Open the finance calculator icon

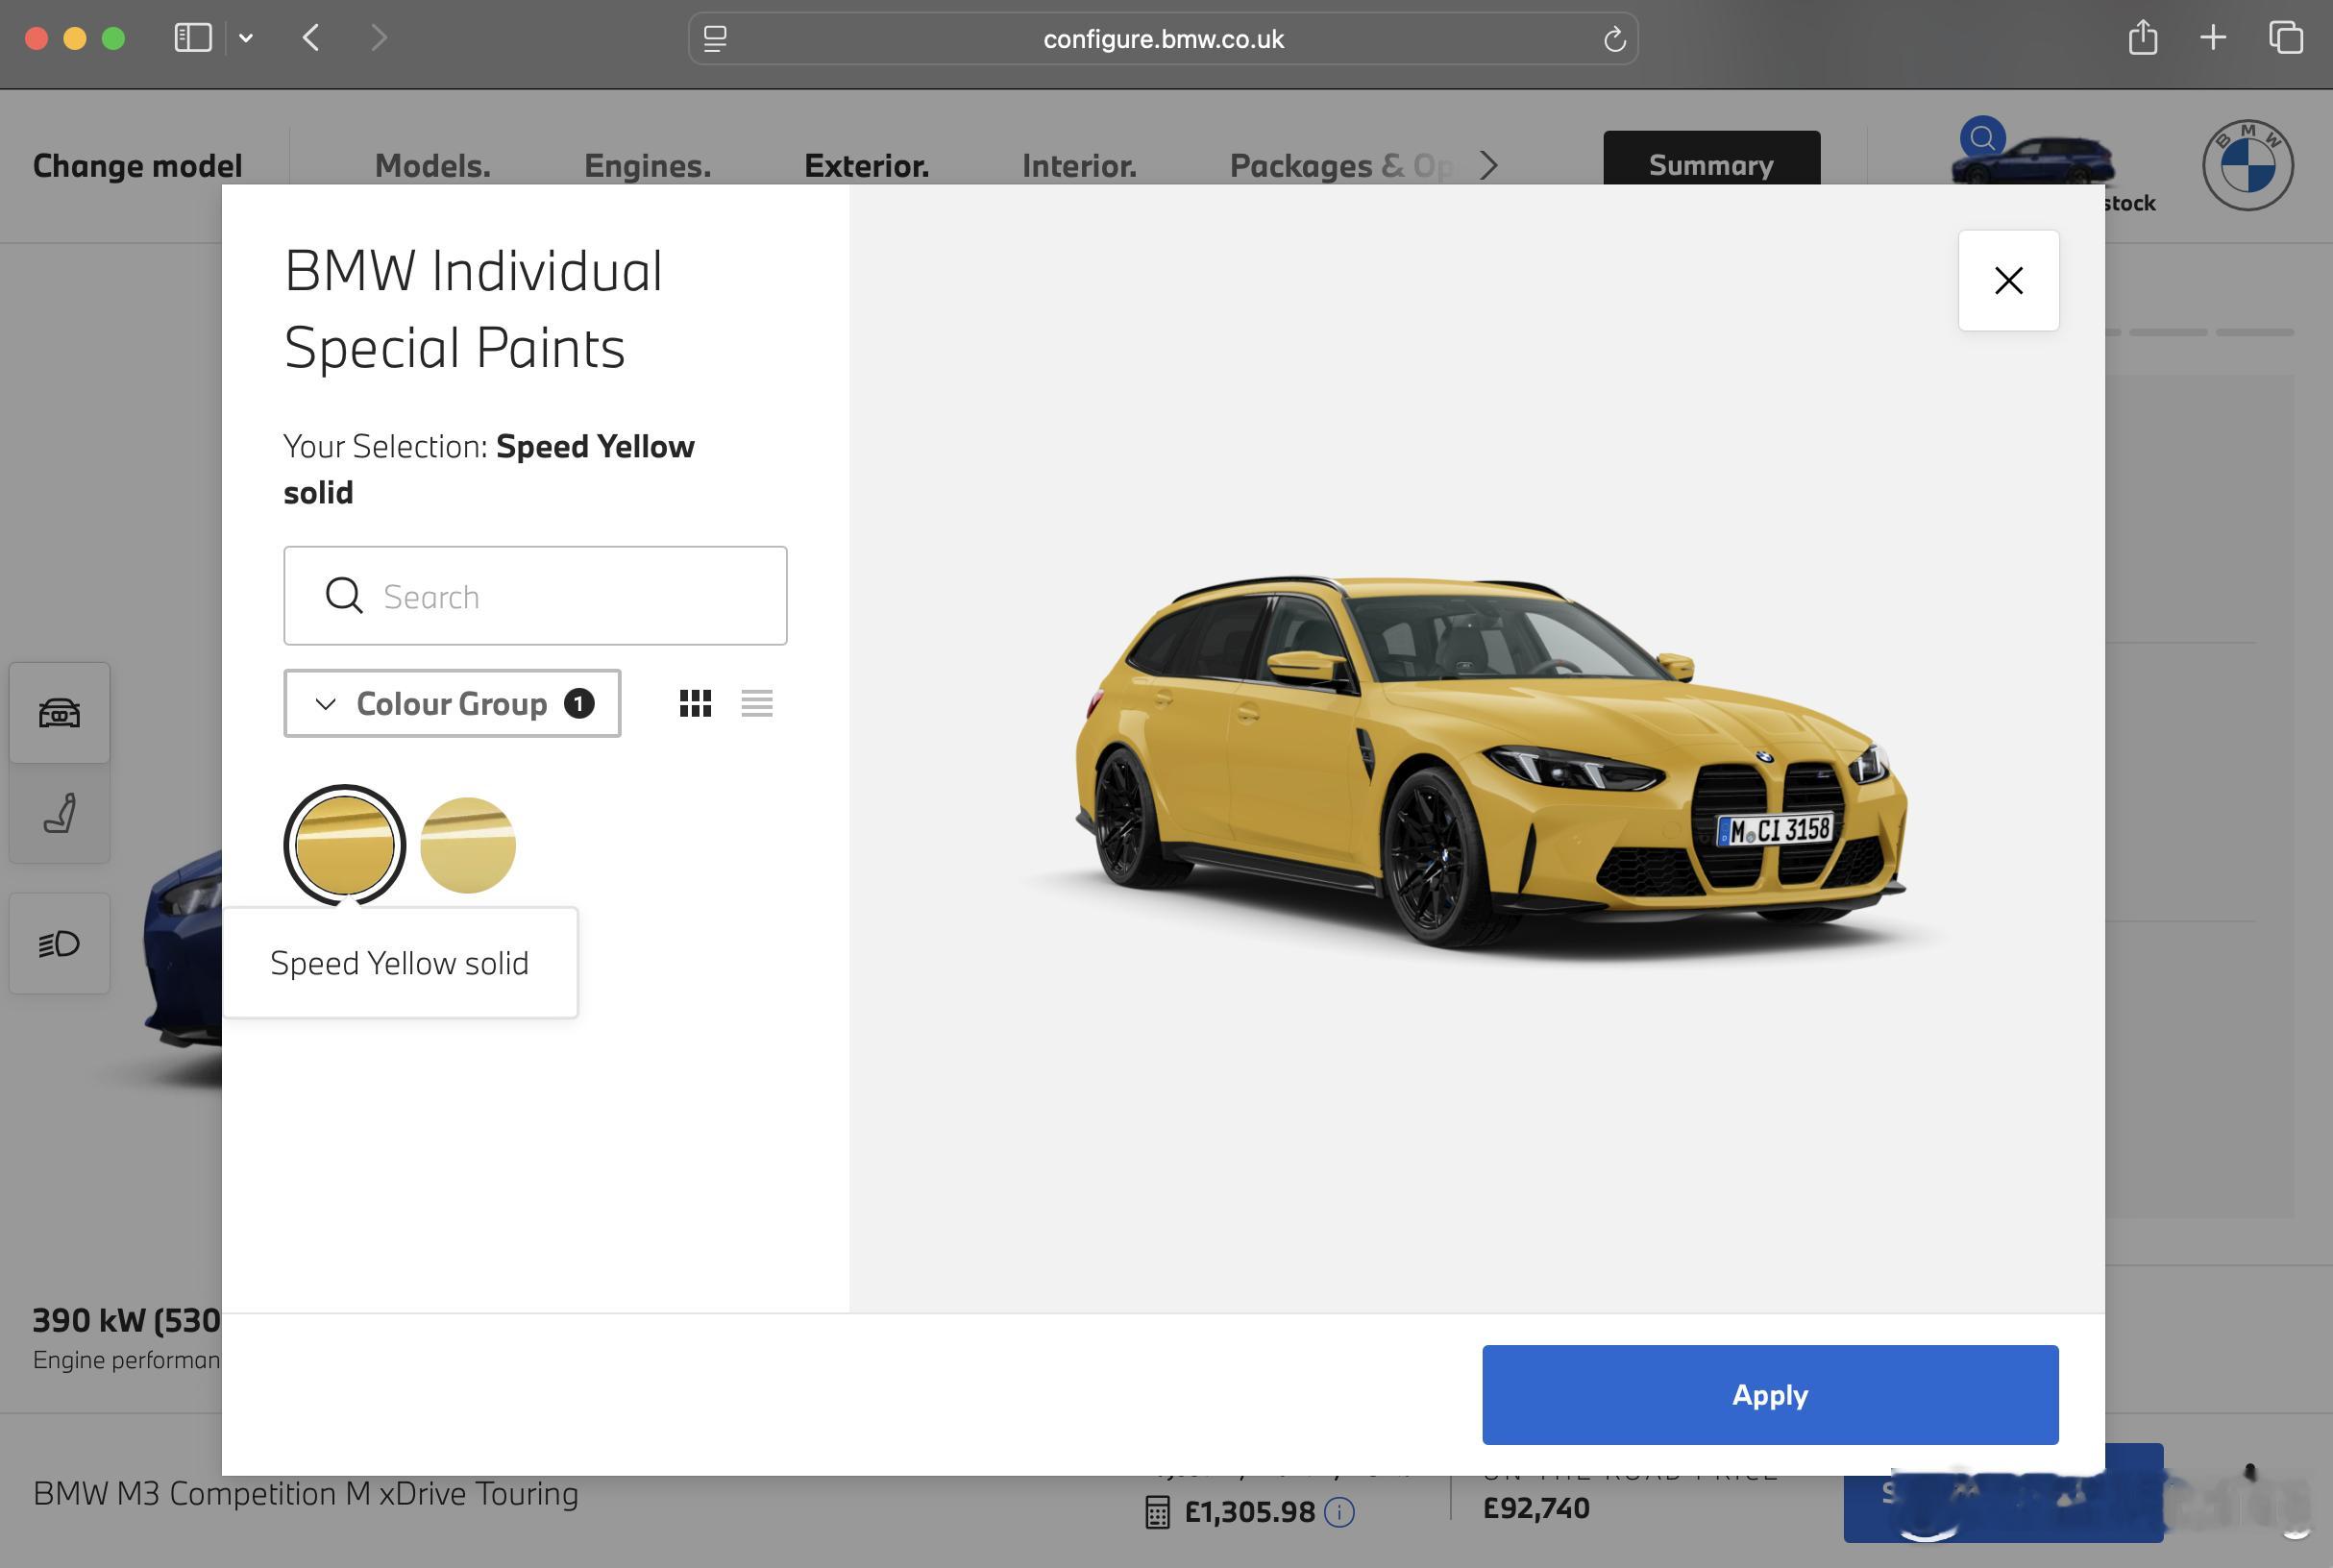pos(1156,1511)
